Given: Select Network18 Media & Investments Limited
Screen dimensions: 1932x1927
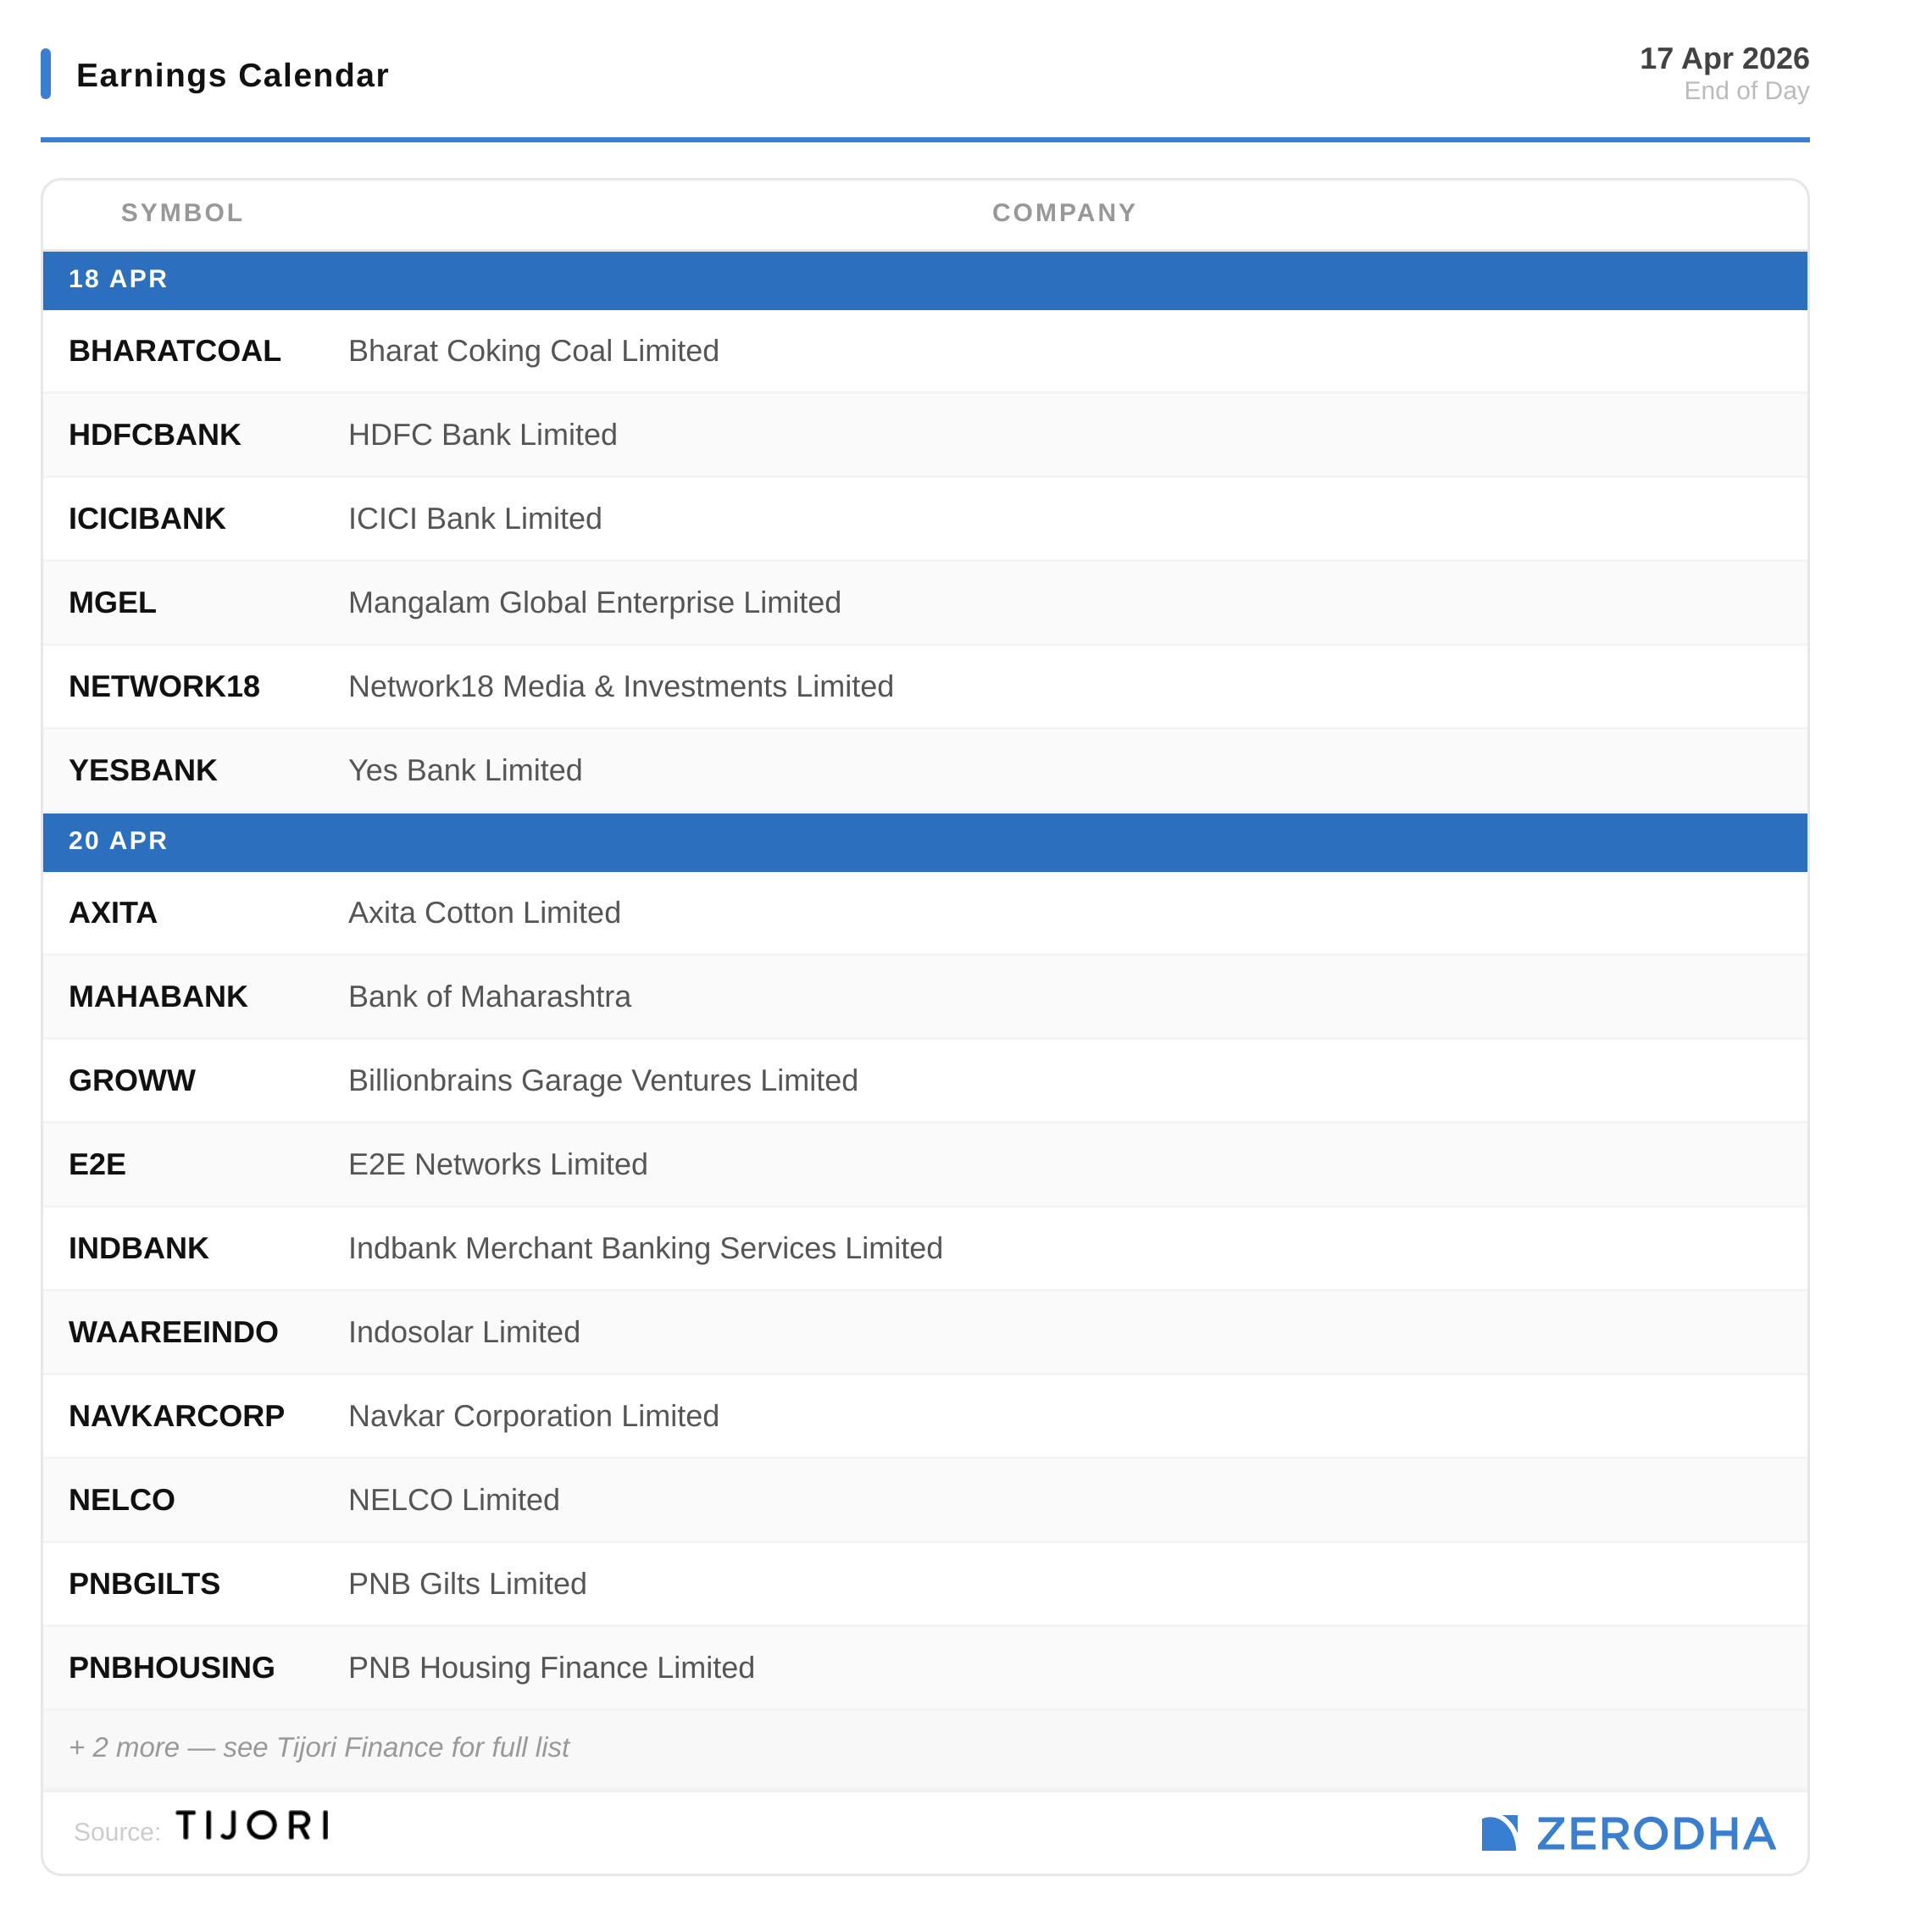Looking at the screenshot, I should coord(620,686).
